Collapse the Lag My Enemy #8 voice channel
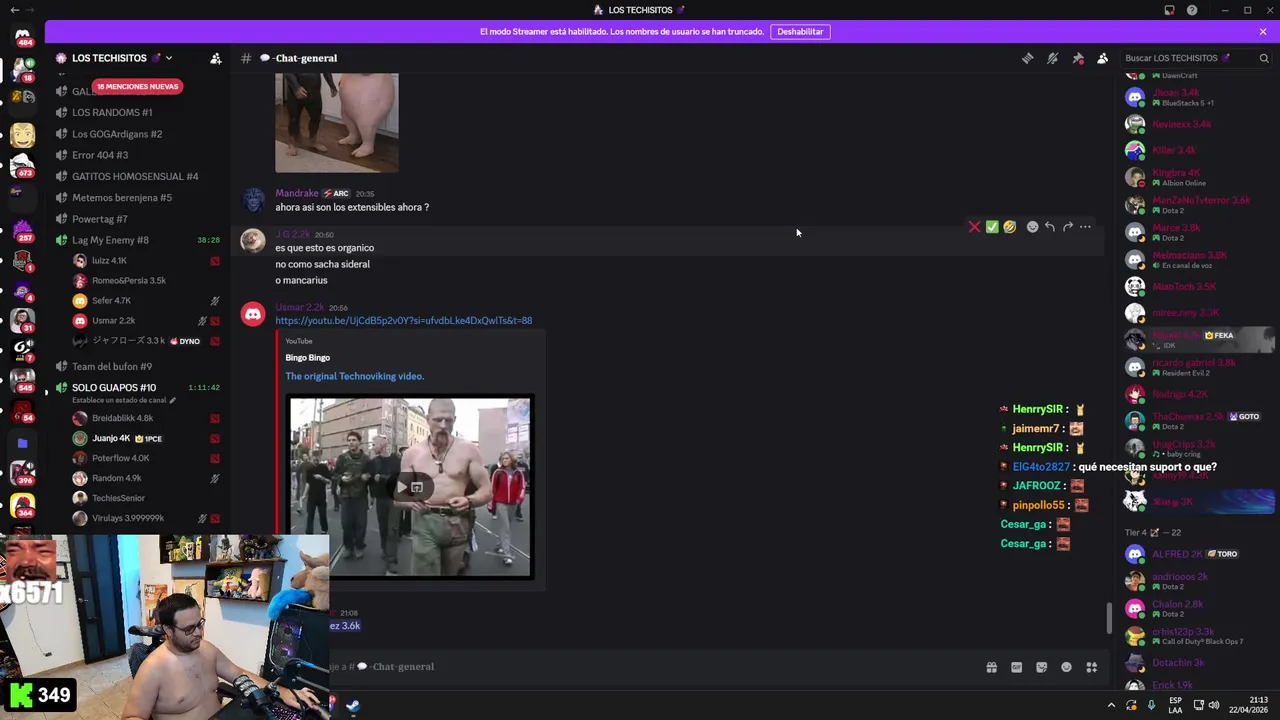 (110, 240)
